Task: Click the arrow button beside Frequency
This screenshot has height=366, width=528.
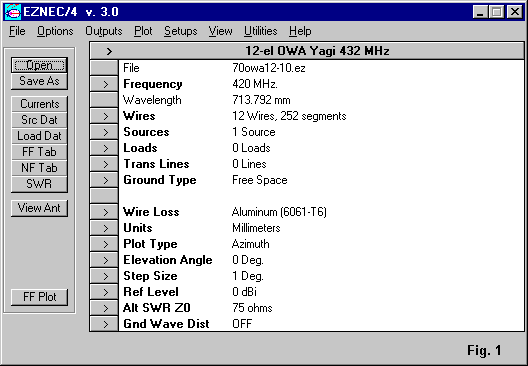Action: pyautogui.click(x=104, y=84)
